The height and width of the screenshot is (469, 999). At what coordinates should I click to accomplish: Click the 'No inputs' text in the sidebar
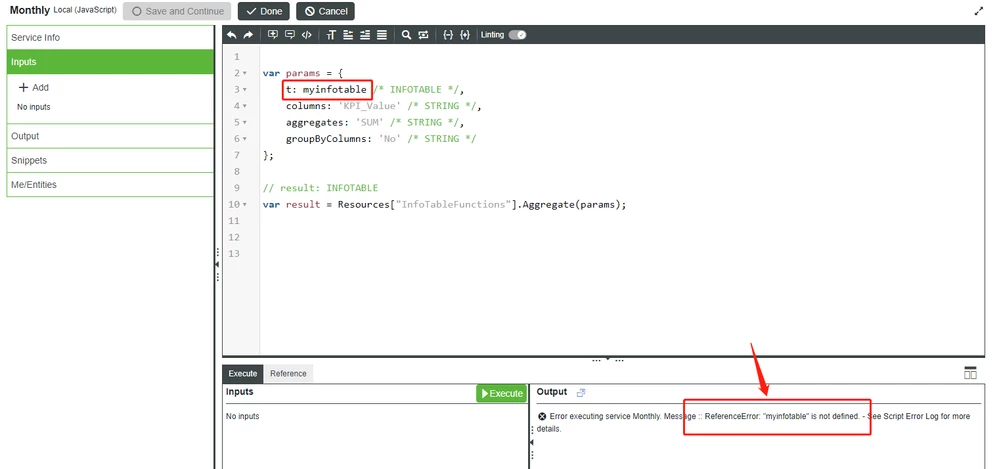(x=34, y=107)
